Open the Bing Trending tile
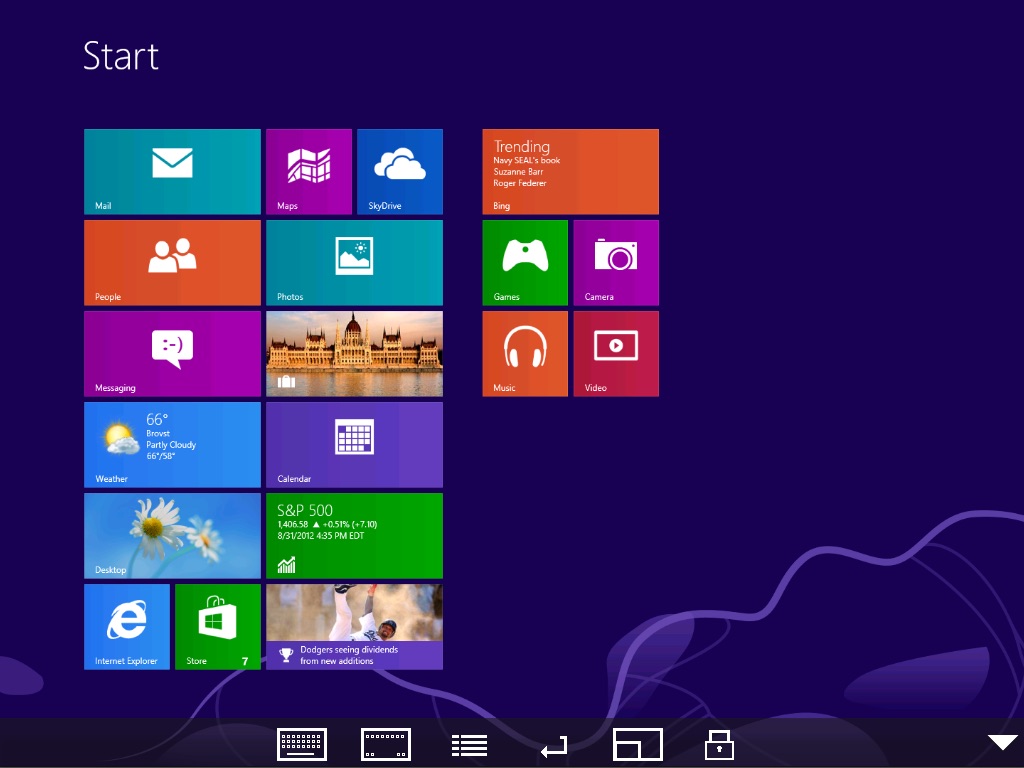Viewport: 1024px width, 768px height. pos(571,172)
